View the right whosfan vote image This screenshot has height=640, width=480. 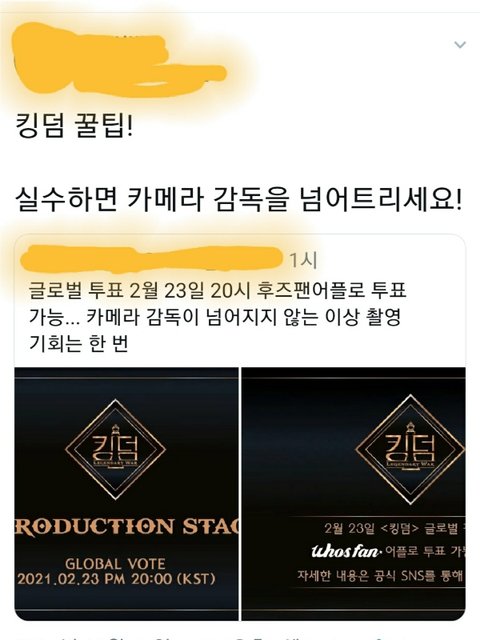(x=353, y=494)
